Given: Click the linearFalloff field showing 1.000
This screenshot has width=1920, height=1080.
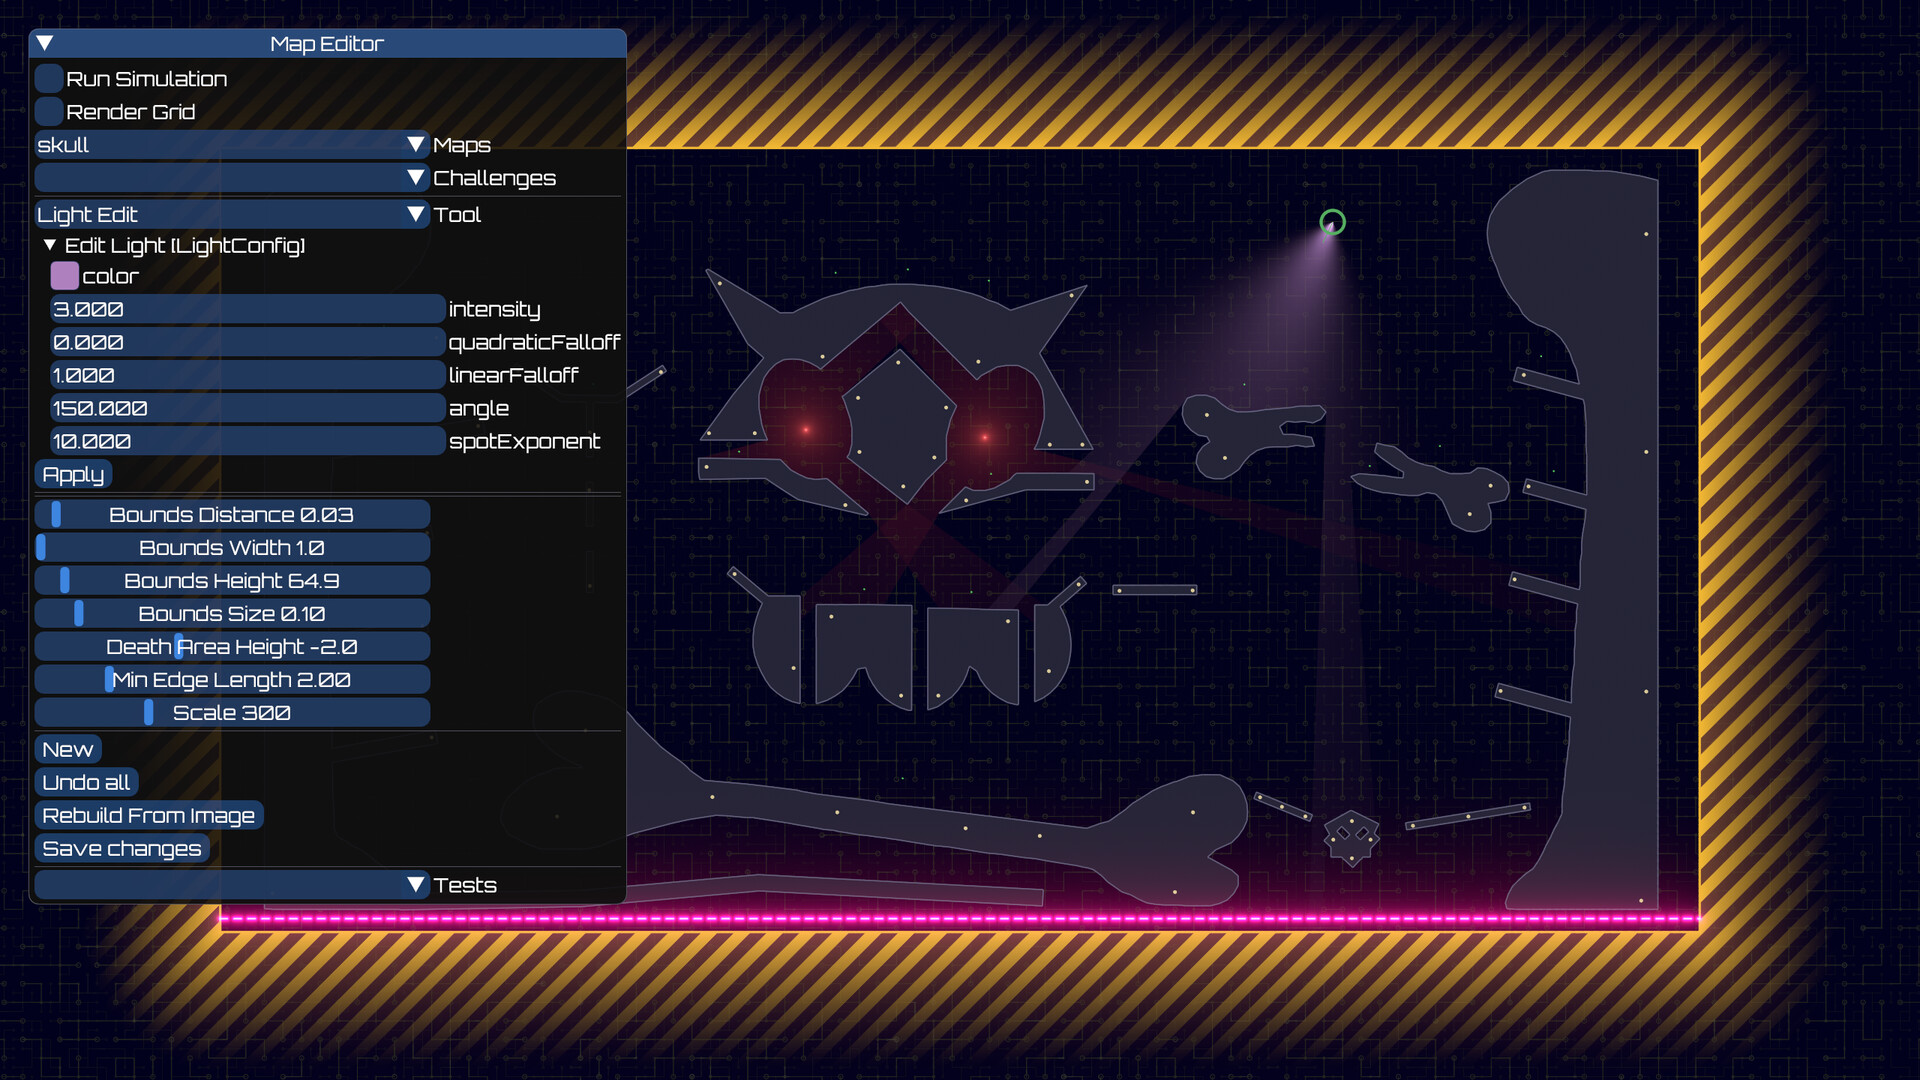Looking at the screenshot, I should tap(248, 375).
